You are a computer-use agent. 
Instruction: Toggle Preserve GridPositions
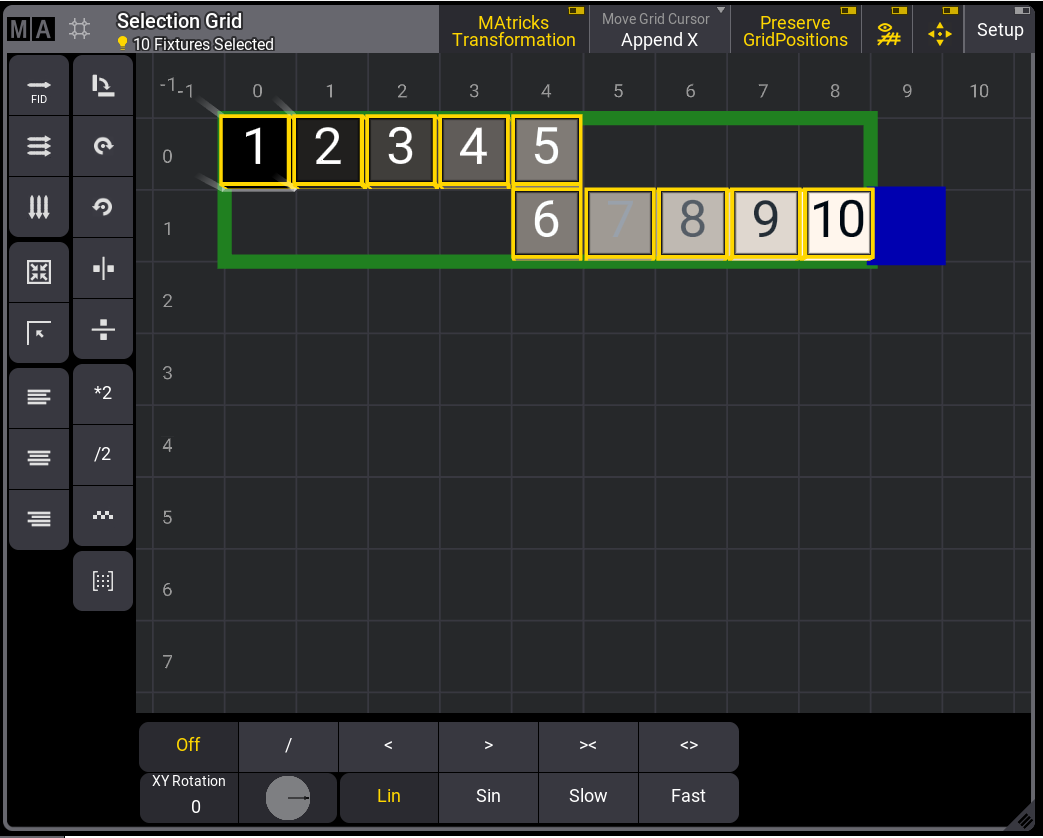point(795,30)
